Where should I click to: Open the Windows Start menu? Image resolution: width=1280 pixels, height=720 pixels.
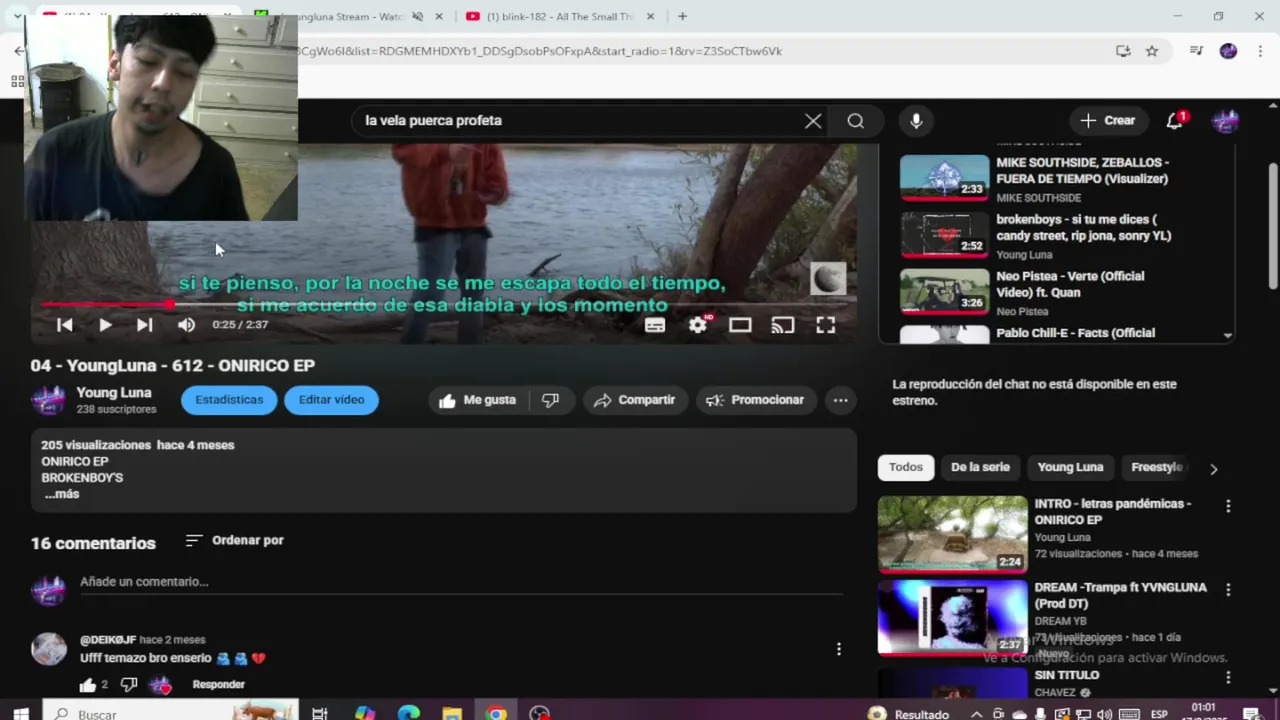21,713
